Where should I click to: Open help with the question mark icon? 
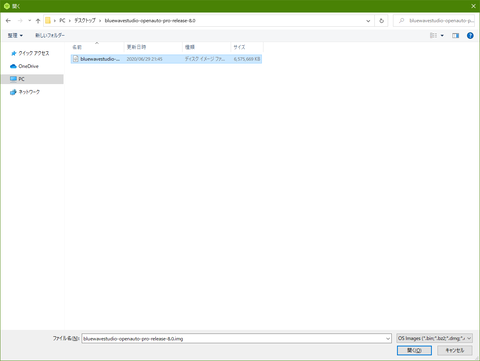point(470,35)
